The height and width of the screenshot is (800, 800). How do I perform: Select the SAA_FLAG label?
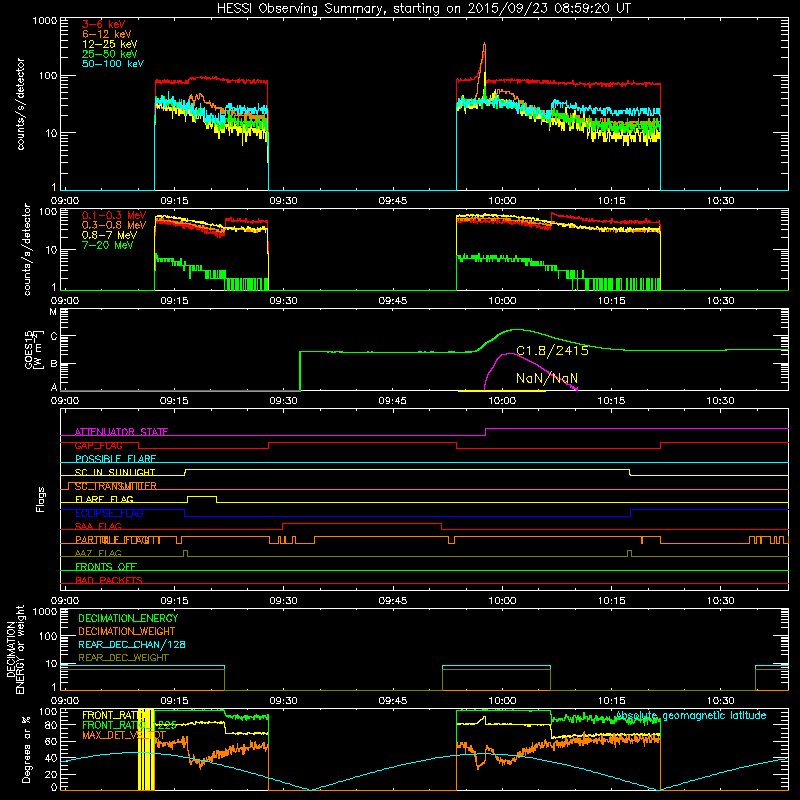(x=98, y=526)
